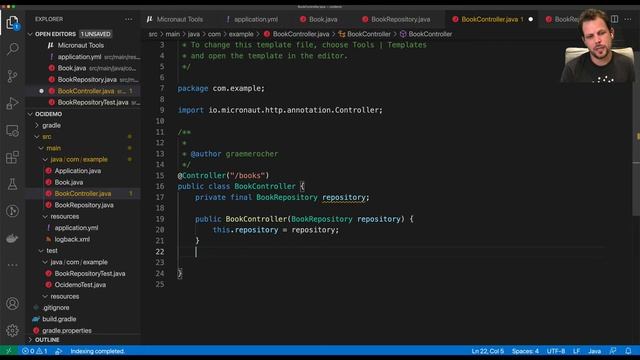Click the remote window status bar icon
640x360 pixels.
[8, 351]
